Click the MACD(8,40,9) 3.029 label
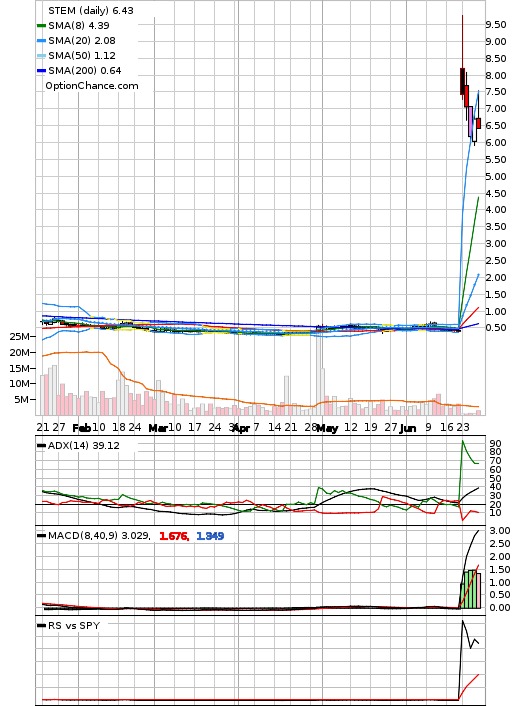 point(99,536)
